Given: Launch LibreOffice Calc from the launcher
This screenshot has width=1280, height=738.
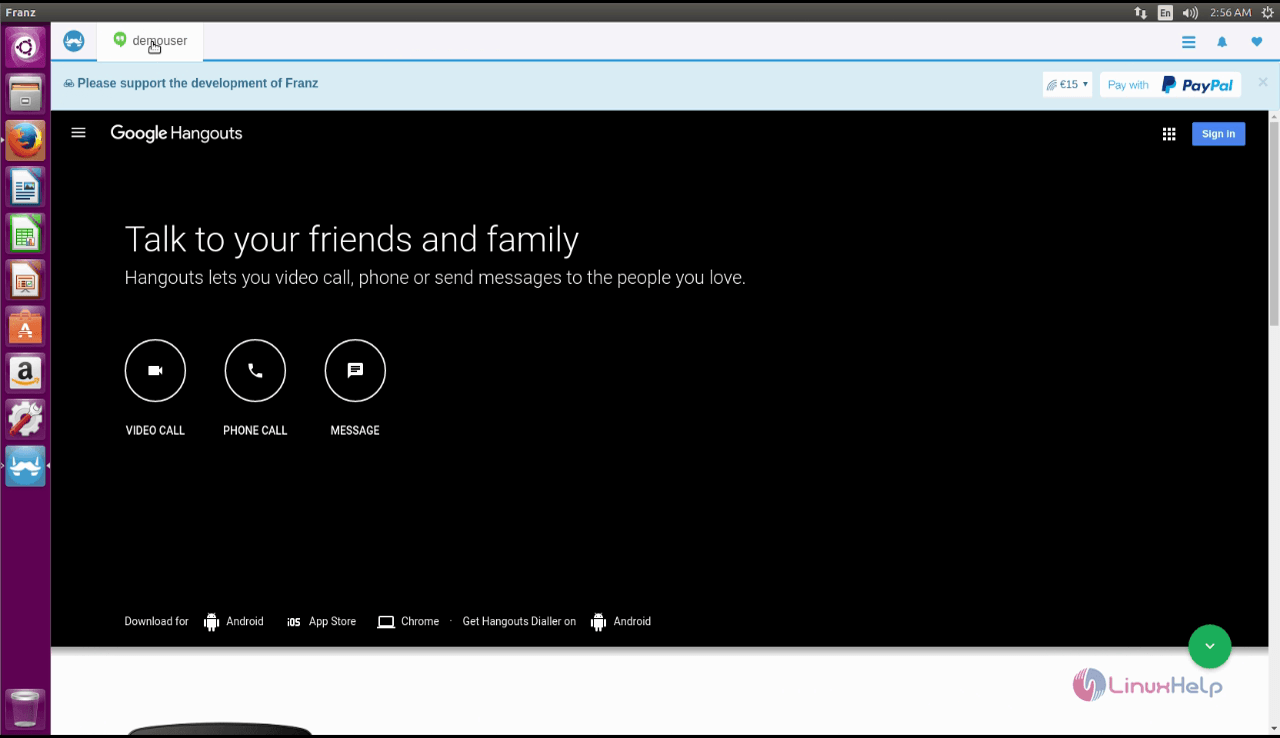Looking at the screenshot, I should click(25, 234).
